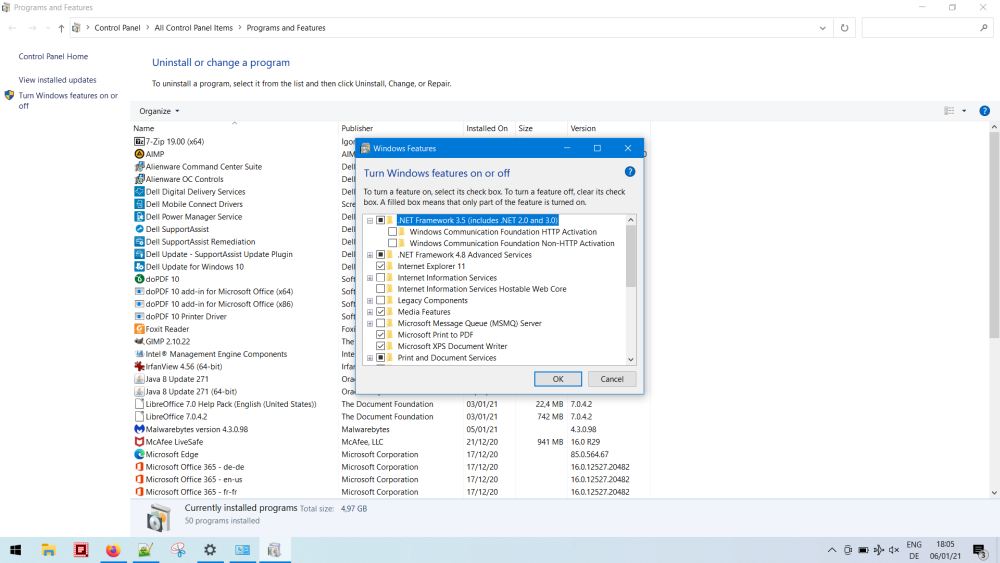Open the Windows Start menu

point(16,550)
